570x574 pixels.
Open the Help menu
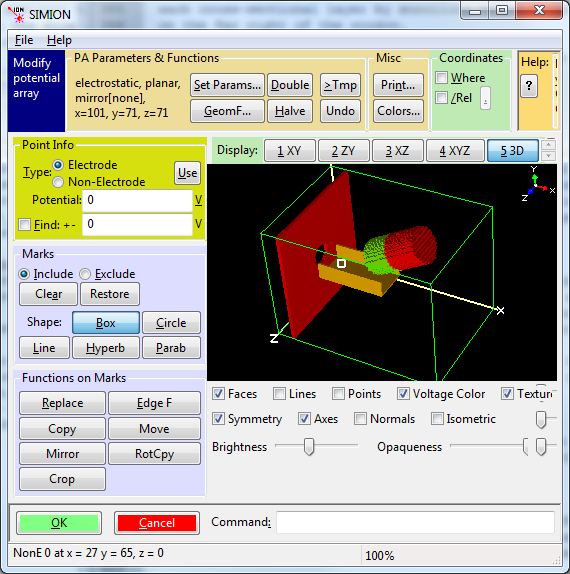coord(59,40)
